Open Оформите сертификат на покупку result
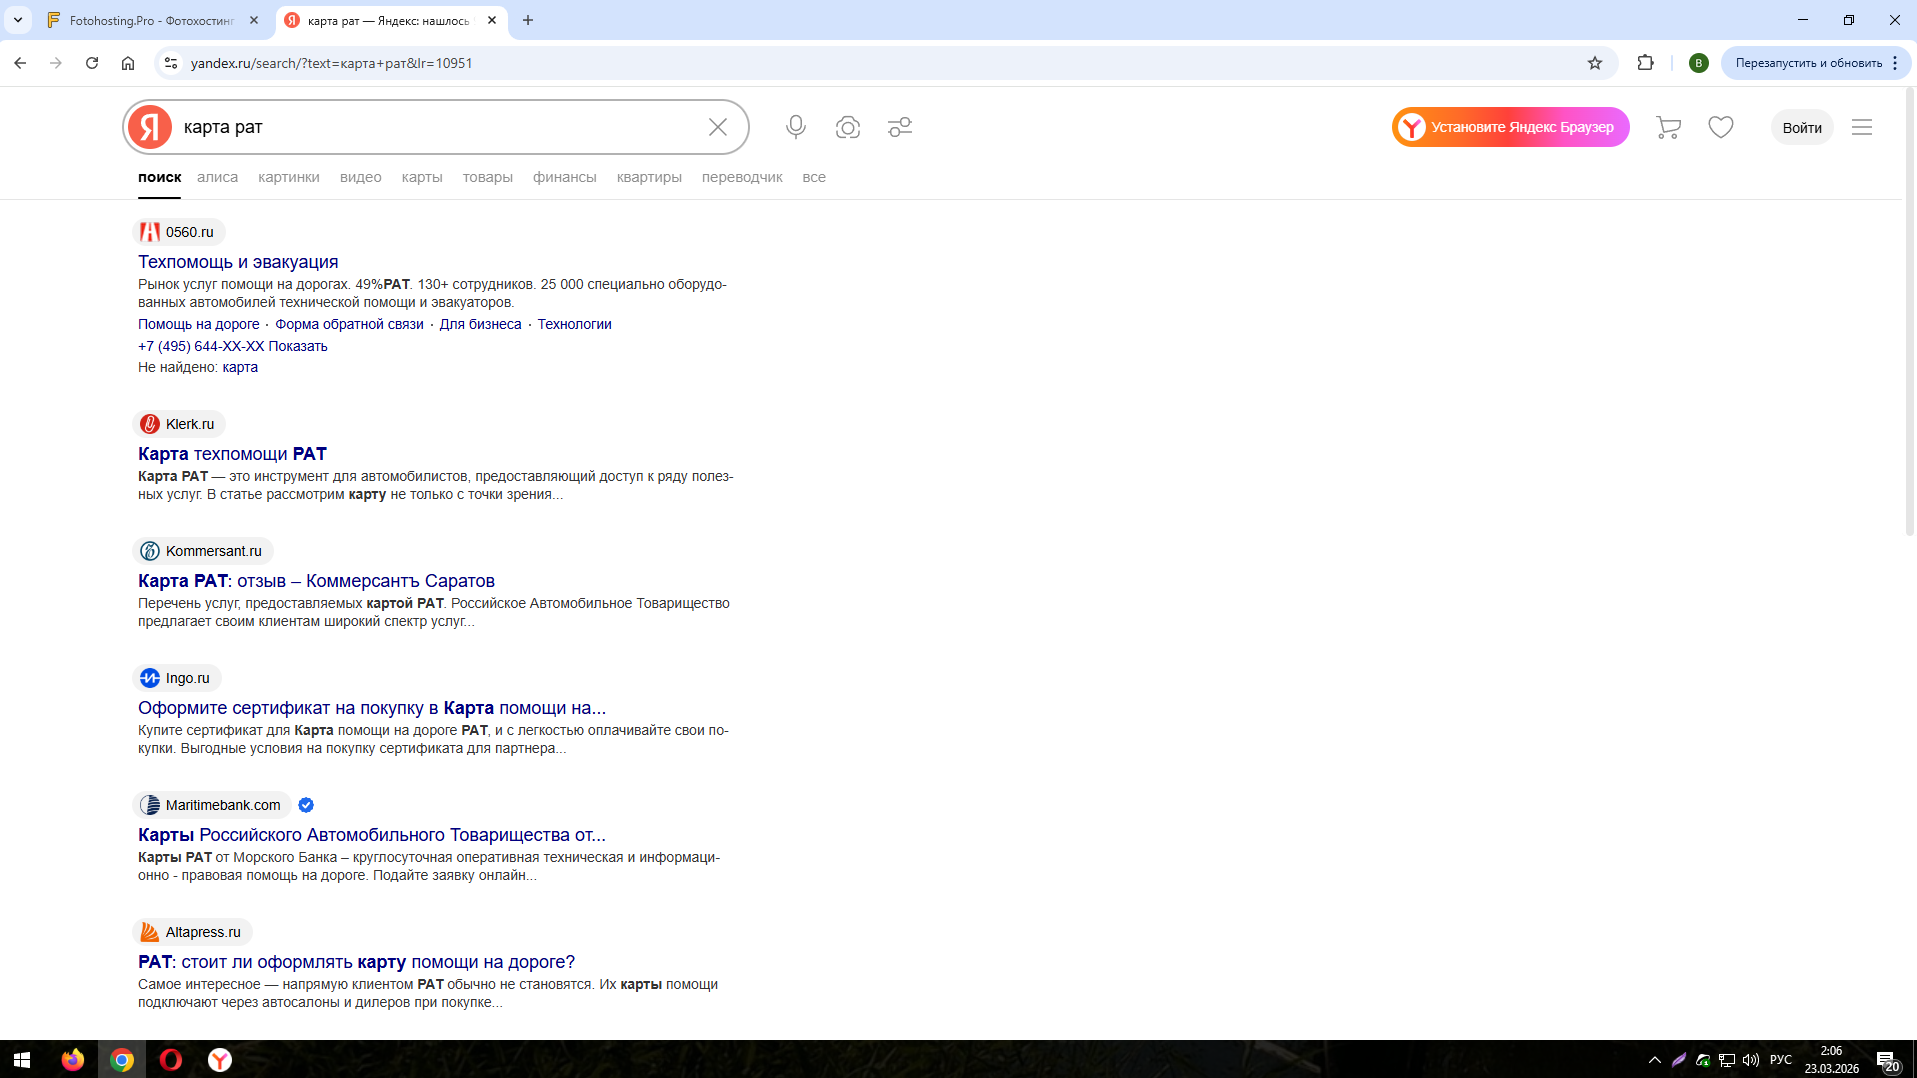Image resolution: width=1917 pixels, height=1078 pixels. pyautogui.click(x=372, y=708)
